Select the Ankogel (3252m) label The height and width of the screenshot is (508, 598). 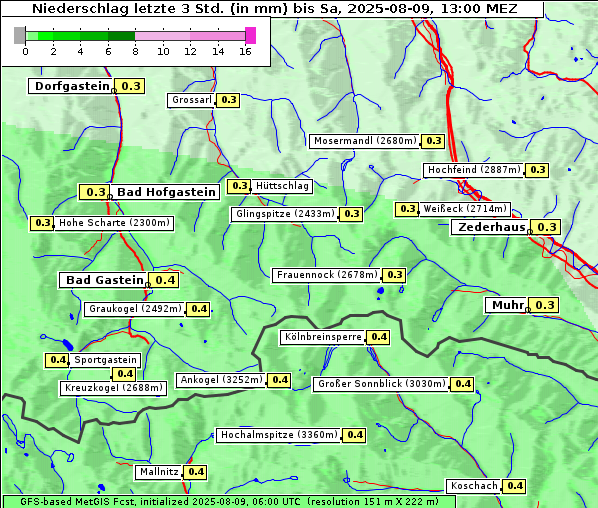coord(221,380)
